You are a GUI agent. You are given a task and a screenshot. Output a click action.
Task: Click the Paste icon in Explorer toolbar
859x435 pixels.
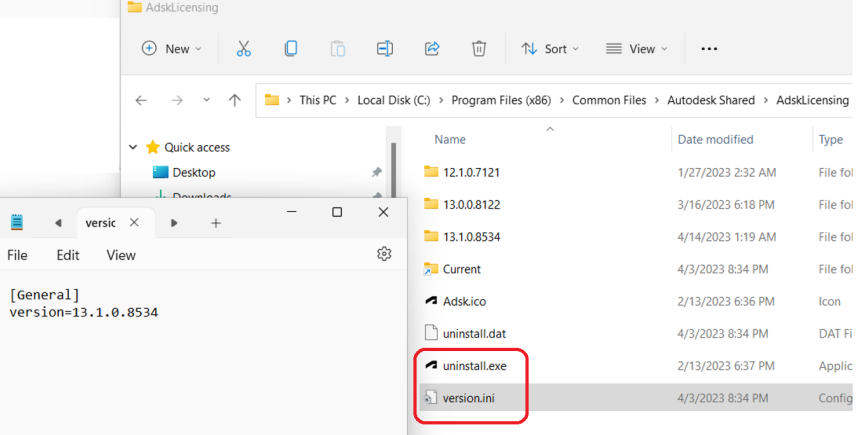coord(338,49)
